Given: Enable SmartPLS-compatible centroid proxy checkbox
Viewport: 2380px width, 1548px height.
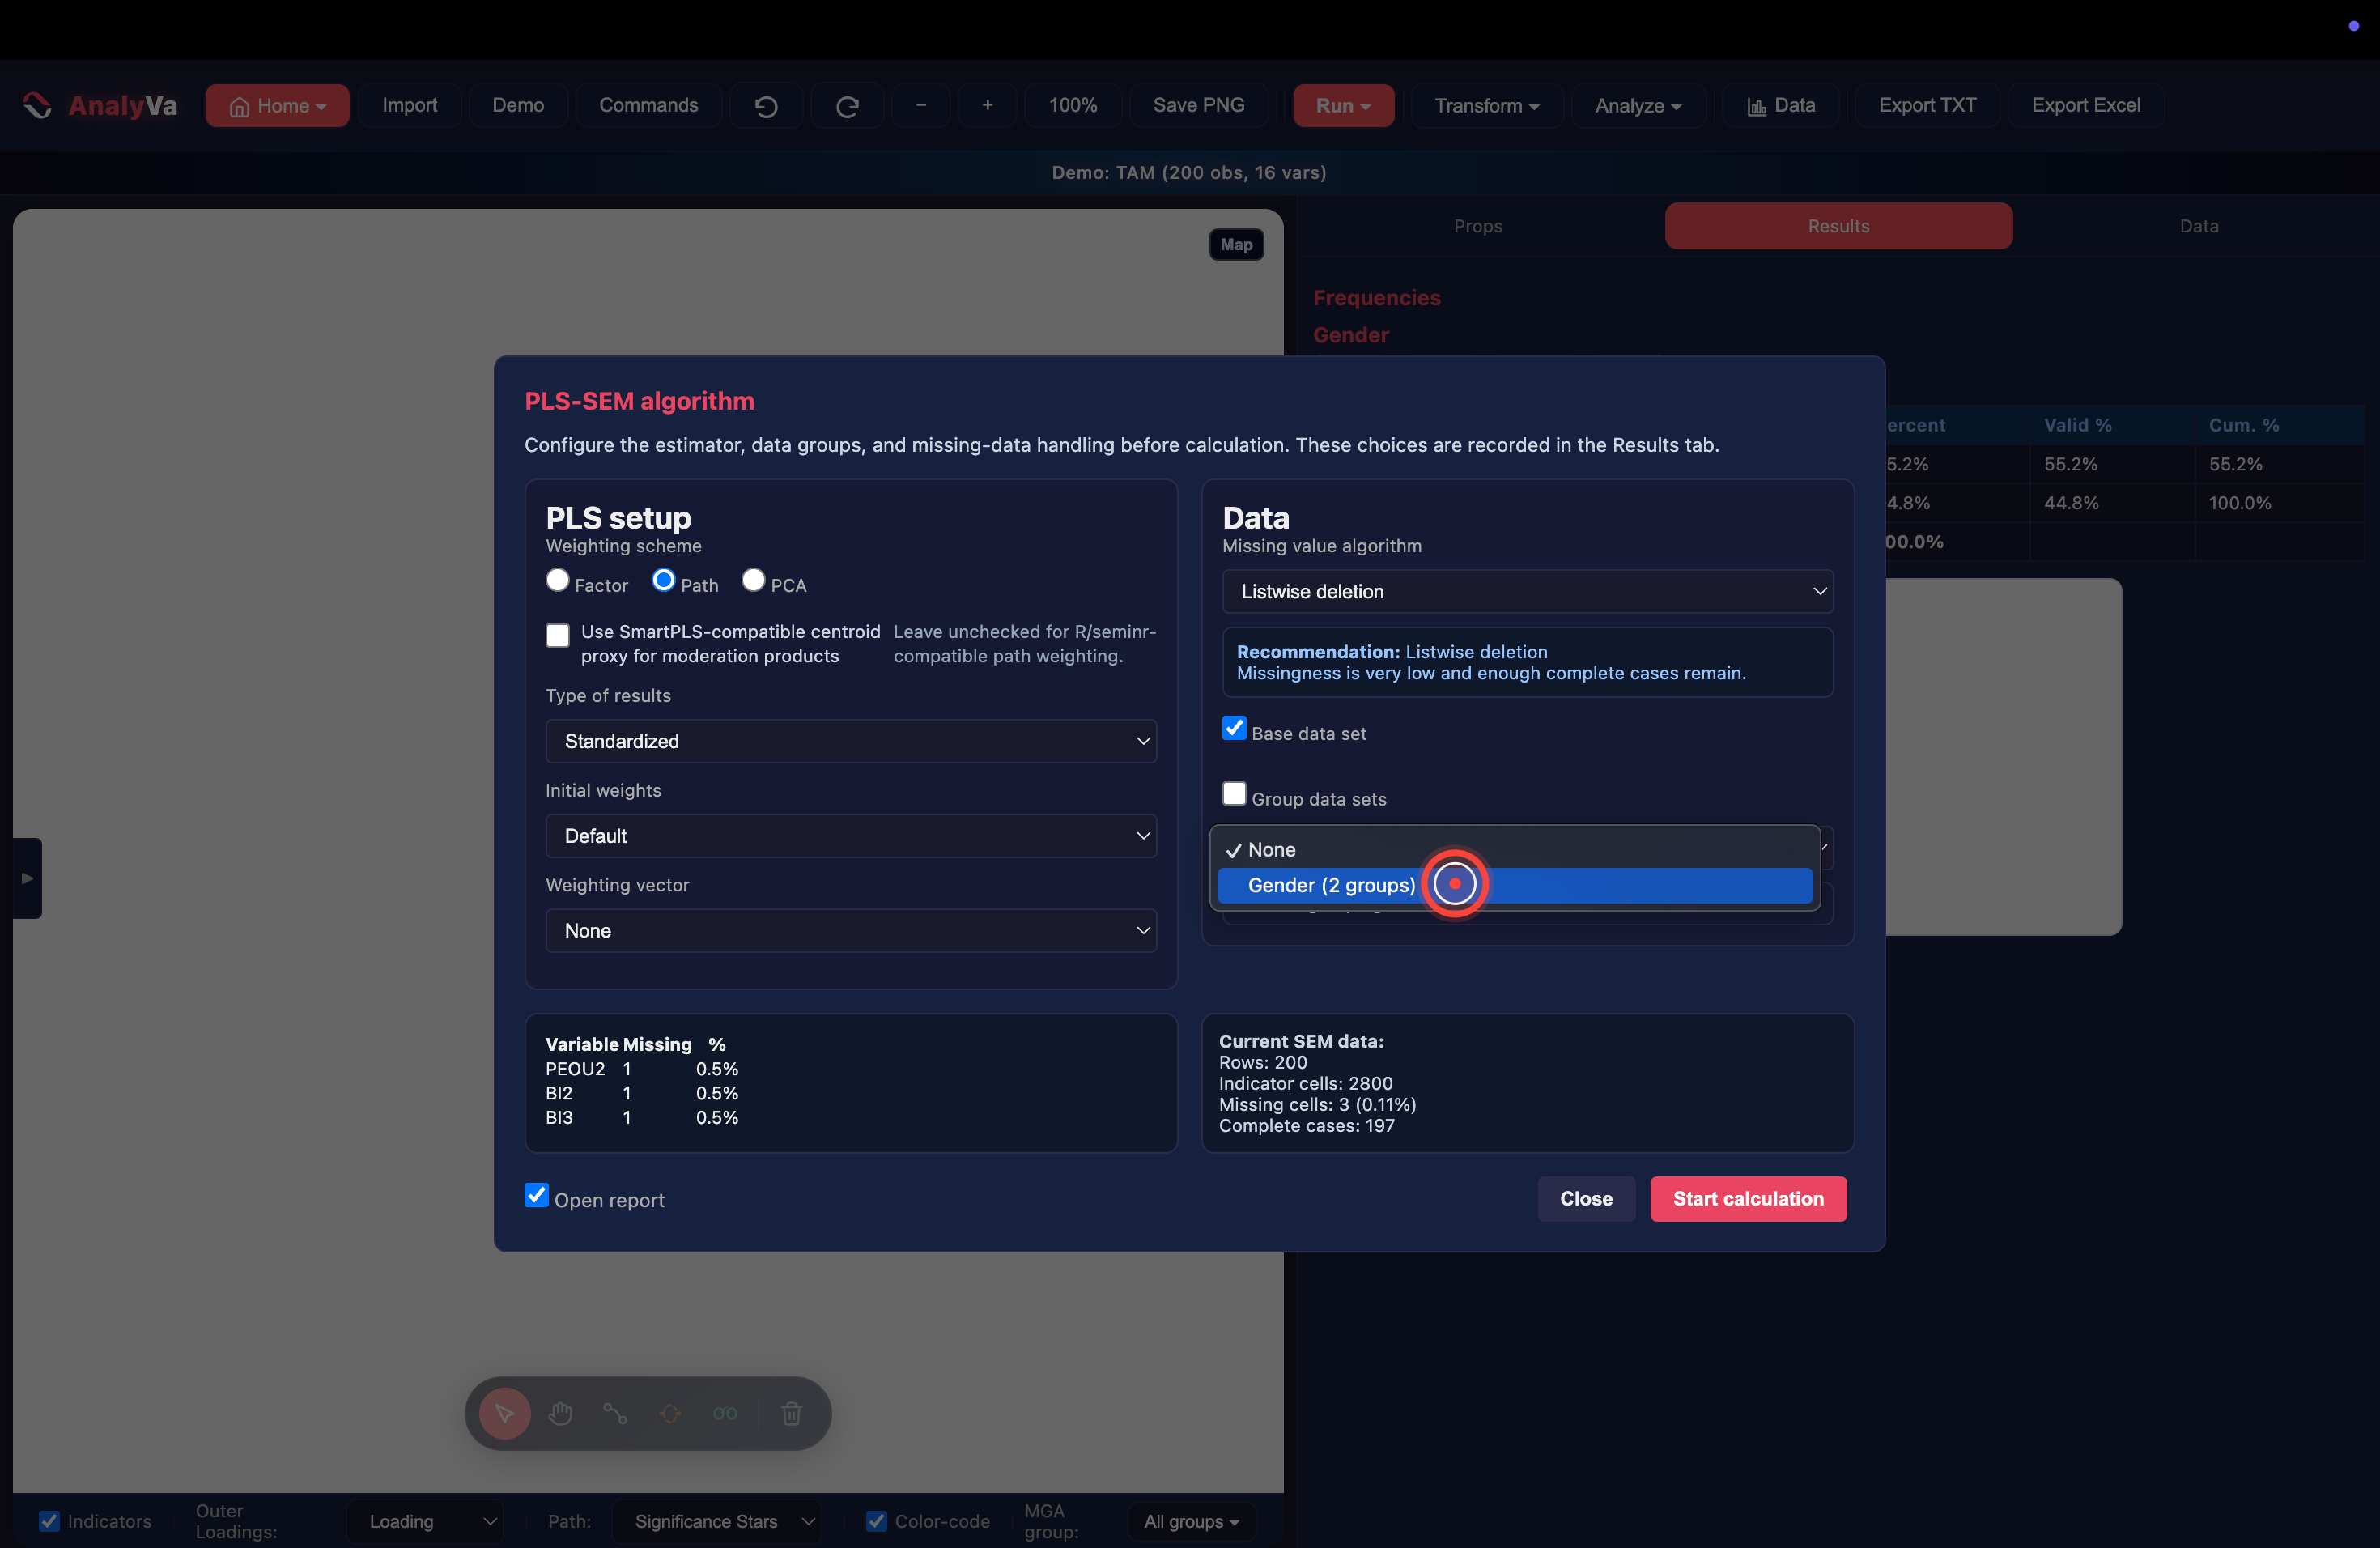Looking at the screenshot, I should (x=558, y=635).
